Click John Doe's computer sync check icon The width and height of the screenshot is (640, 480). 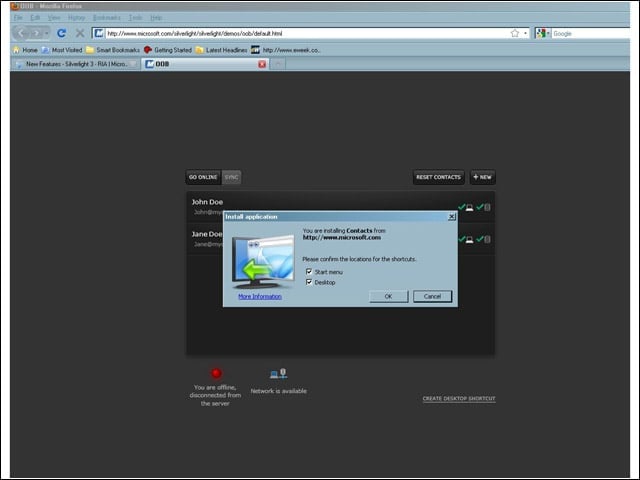click(466, 207)
